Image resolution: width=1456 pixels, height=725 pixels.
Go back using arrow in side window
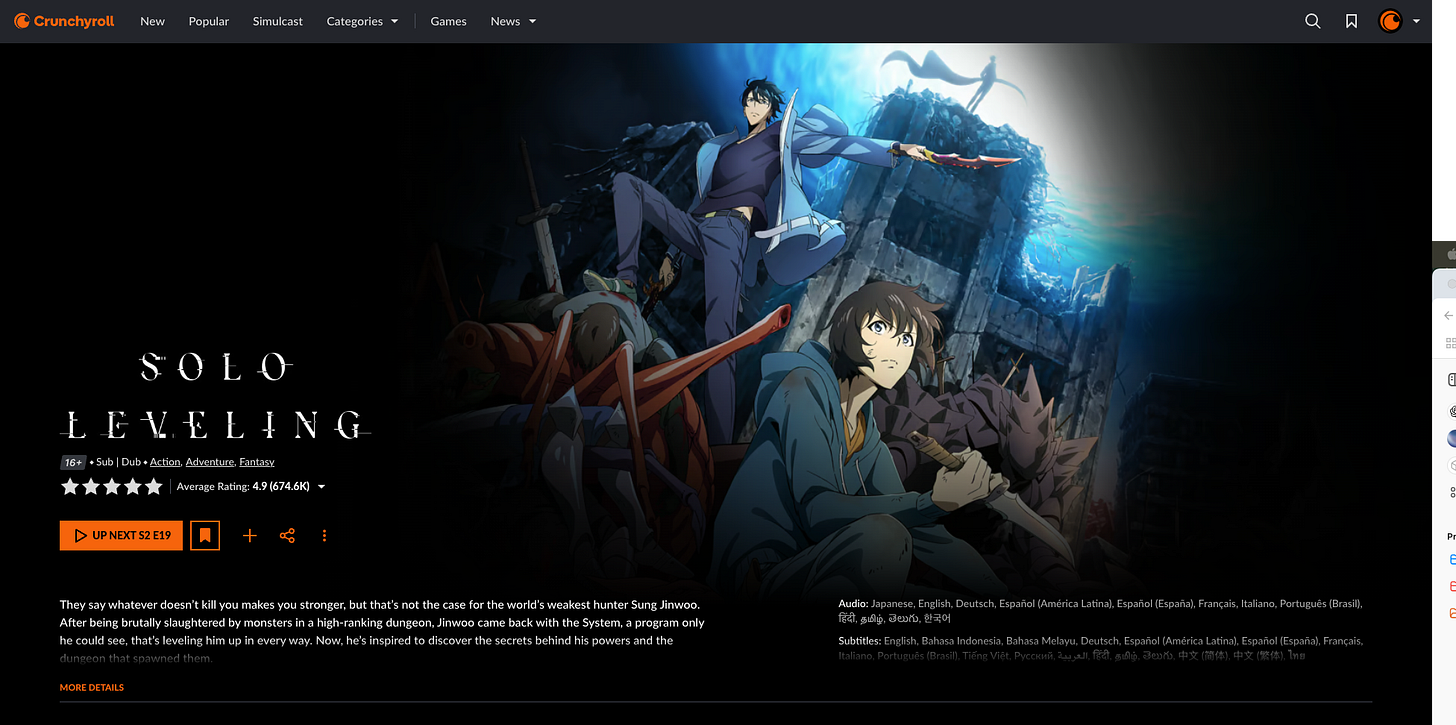[1448, 315]
